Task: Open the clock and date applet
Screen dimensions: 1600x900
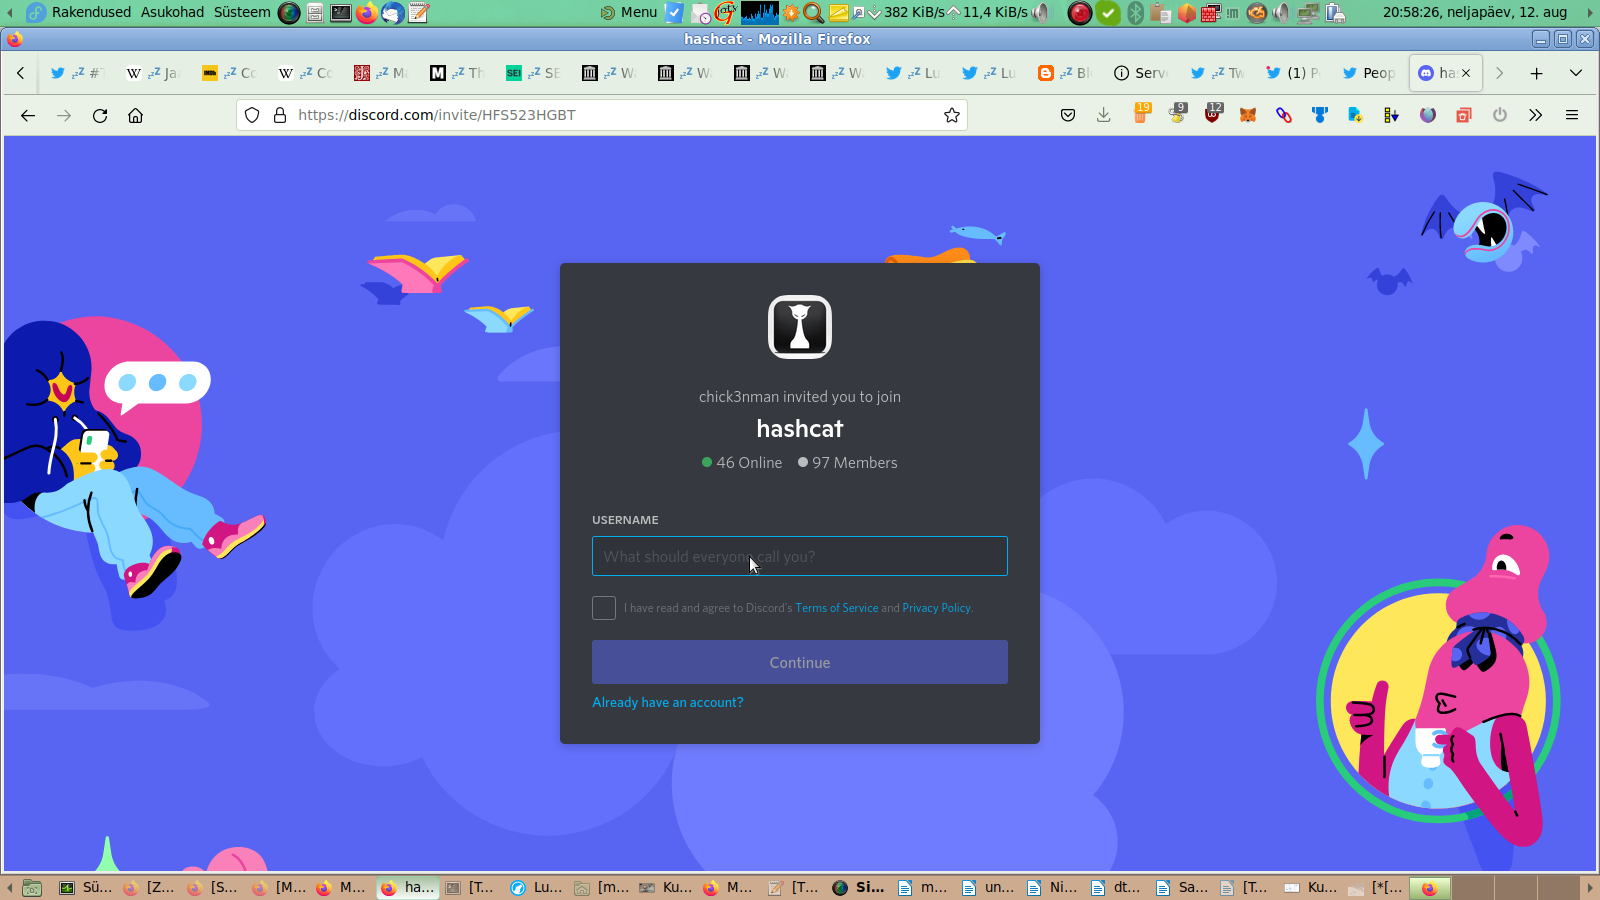Action: [x=1475, y=12]
